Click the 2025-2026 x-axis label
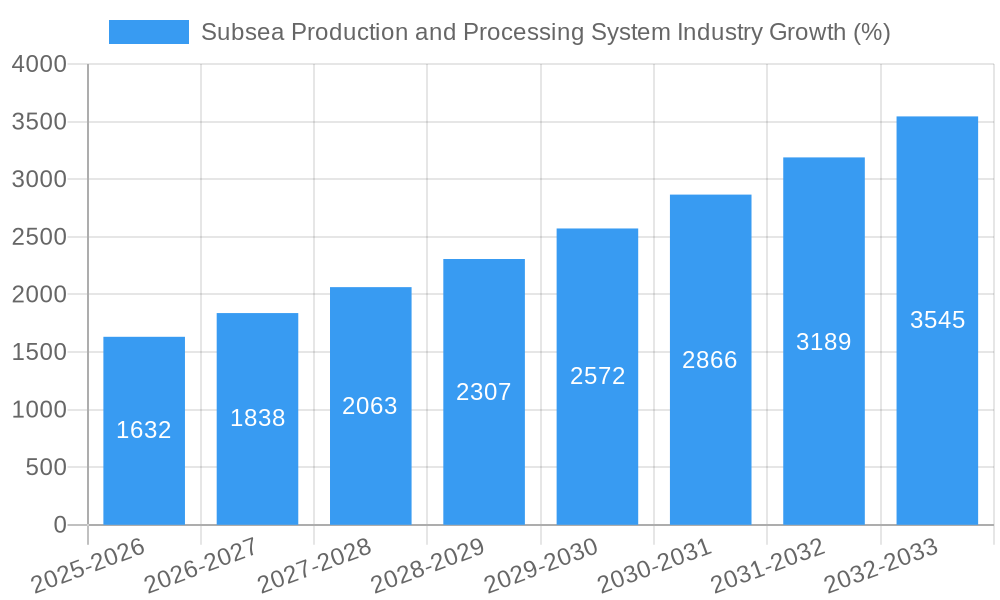Image resolution: width=1000 pixels, height=600 pixels. point(89,566)
